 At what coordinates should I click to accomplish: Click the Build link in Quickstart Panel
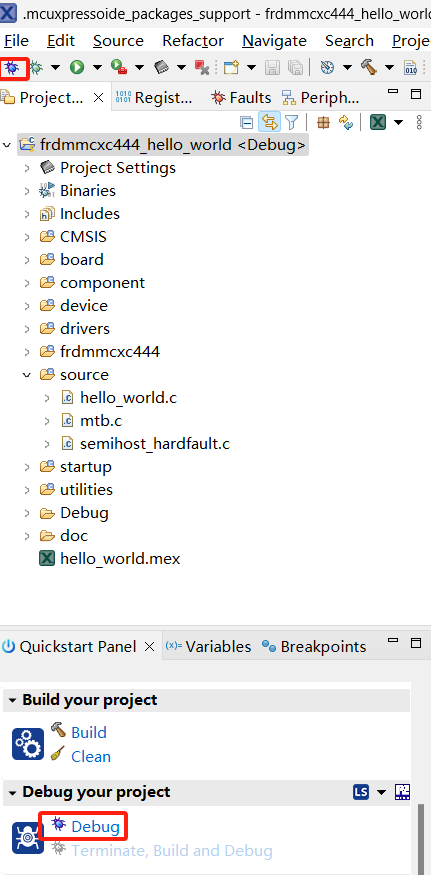89,732
